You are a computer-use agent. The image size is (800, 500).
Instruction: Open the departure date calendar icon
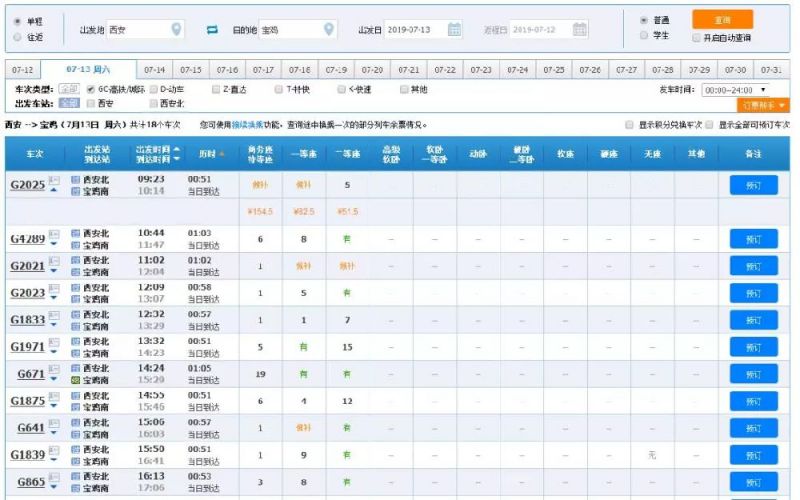pyautogui.click(x=454, y=29)
